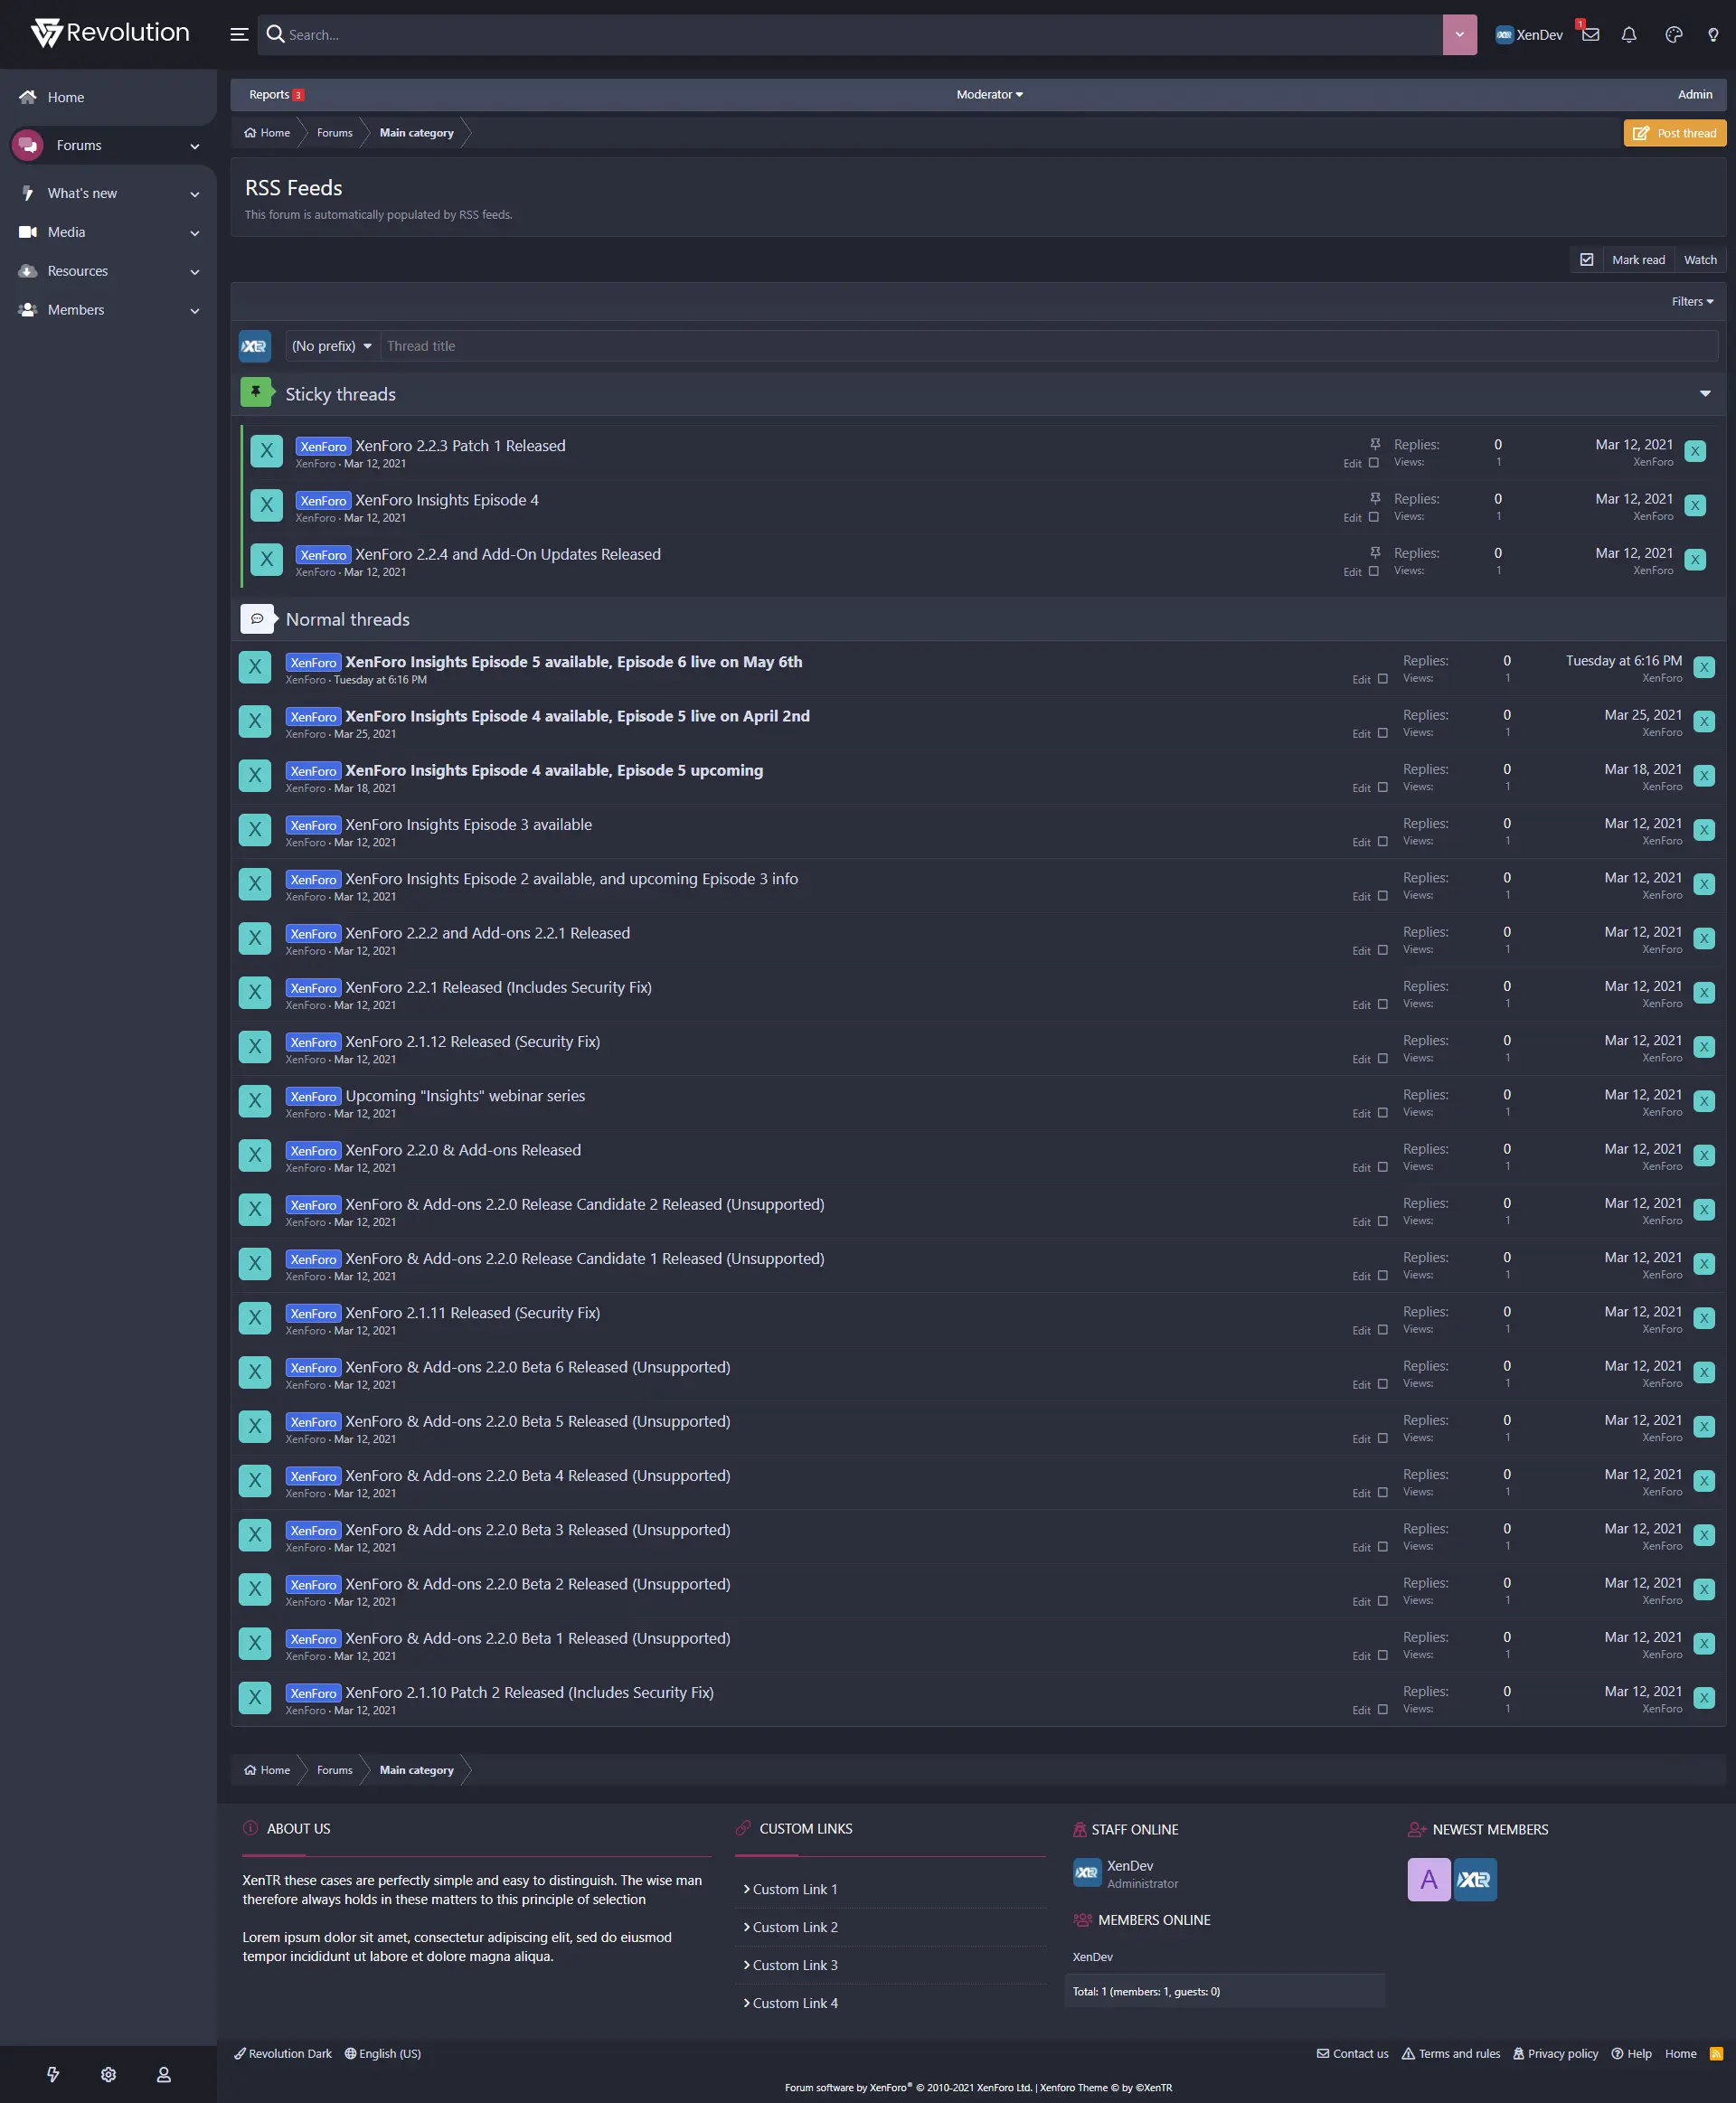Tick the checkbox for XenForo 2.2.3 Patch 1 Released
Screen dimensions: 1736x2103
click(1374, 463)
